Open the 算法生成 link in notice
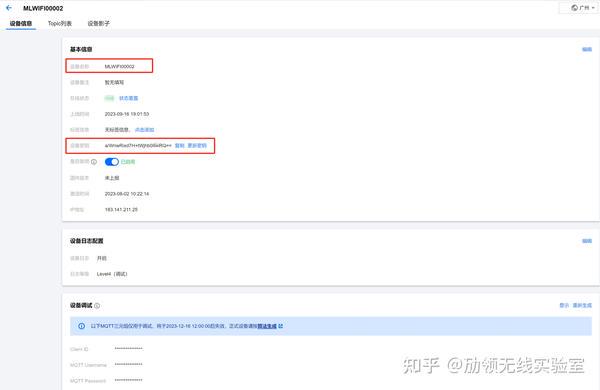This screenshot has height=390, width=600. point(267,326)
